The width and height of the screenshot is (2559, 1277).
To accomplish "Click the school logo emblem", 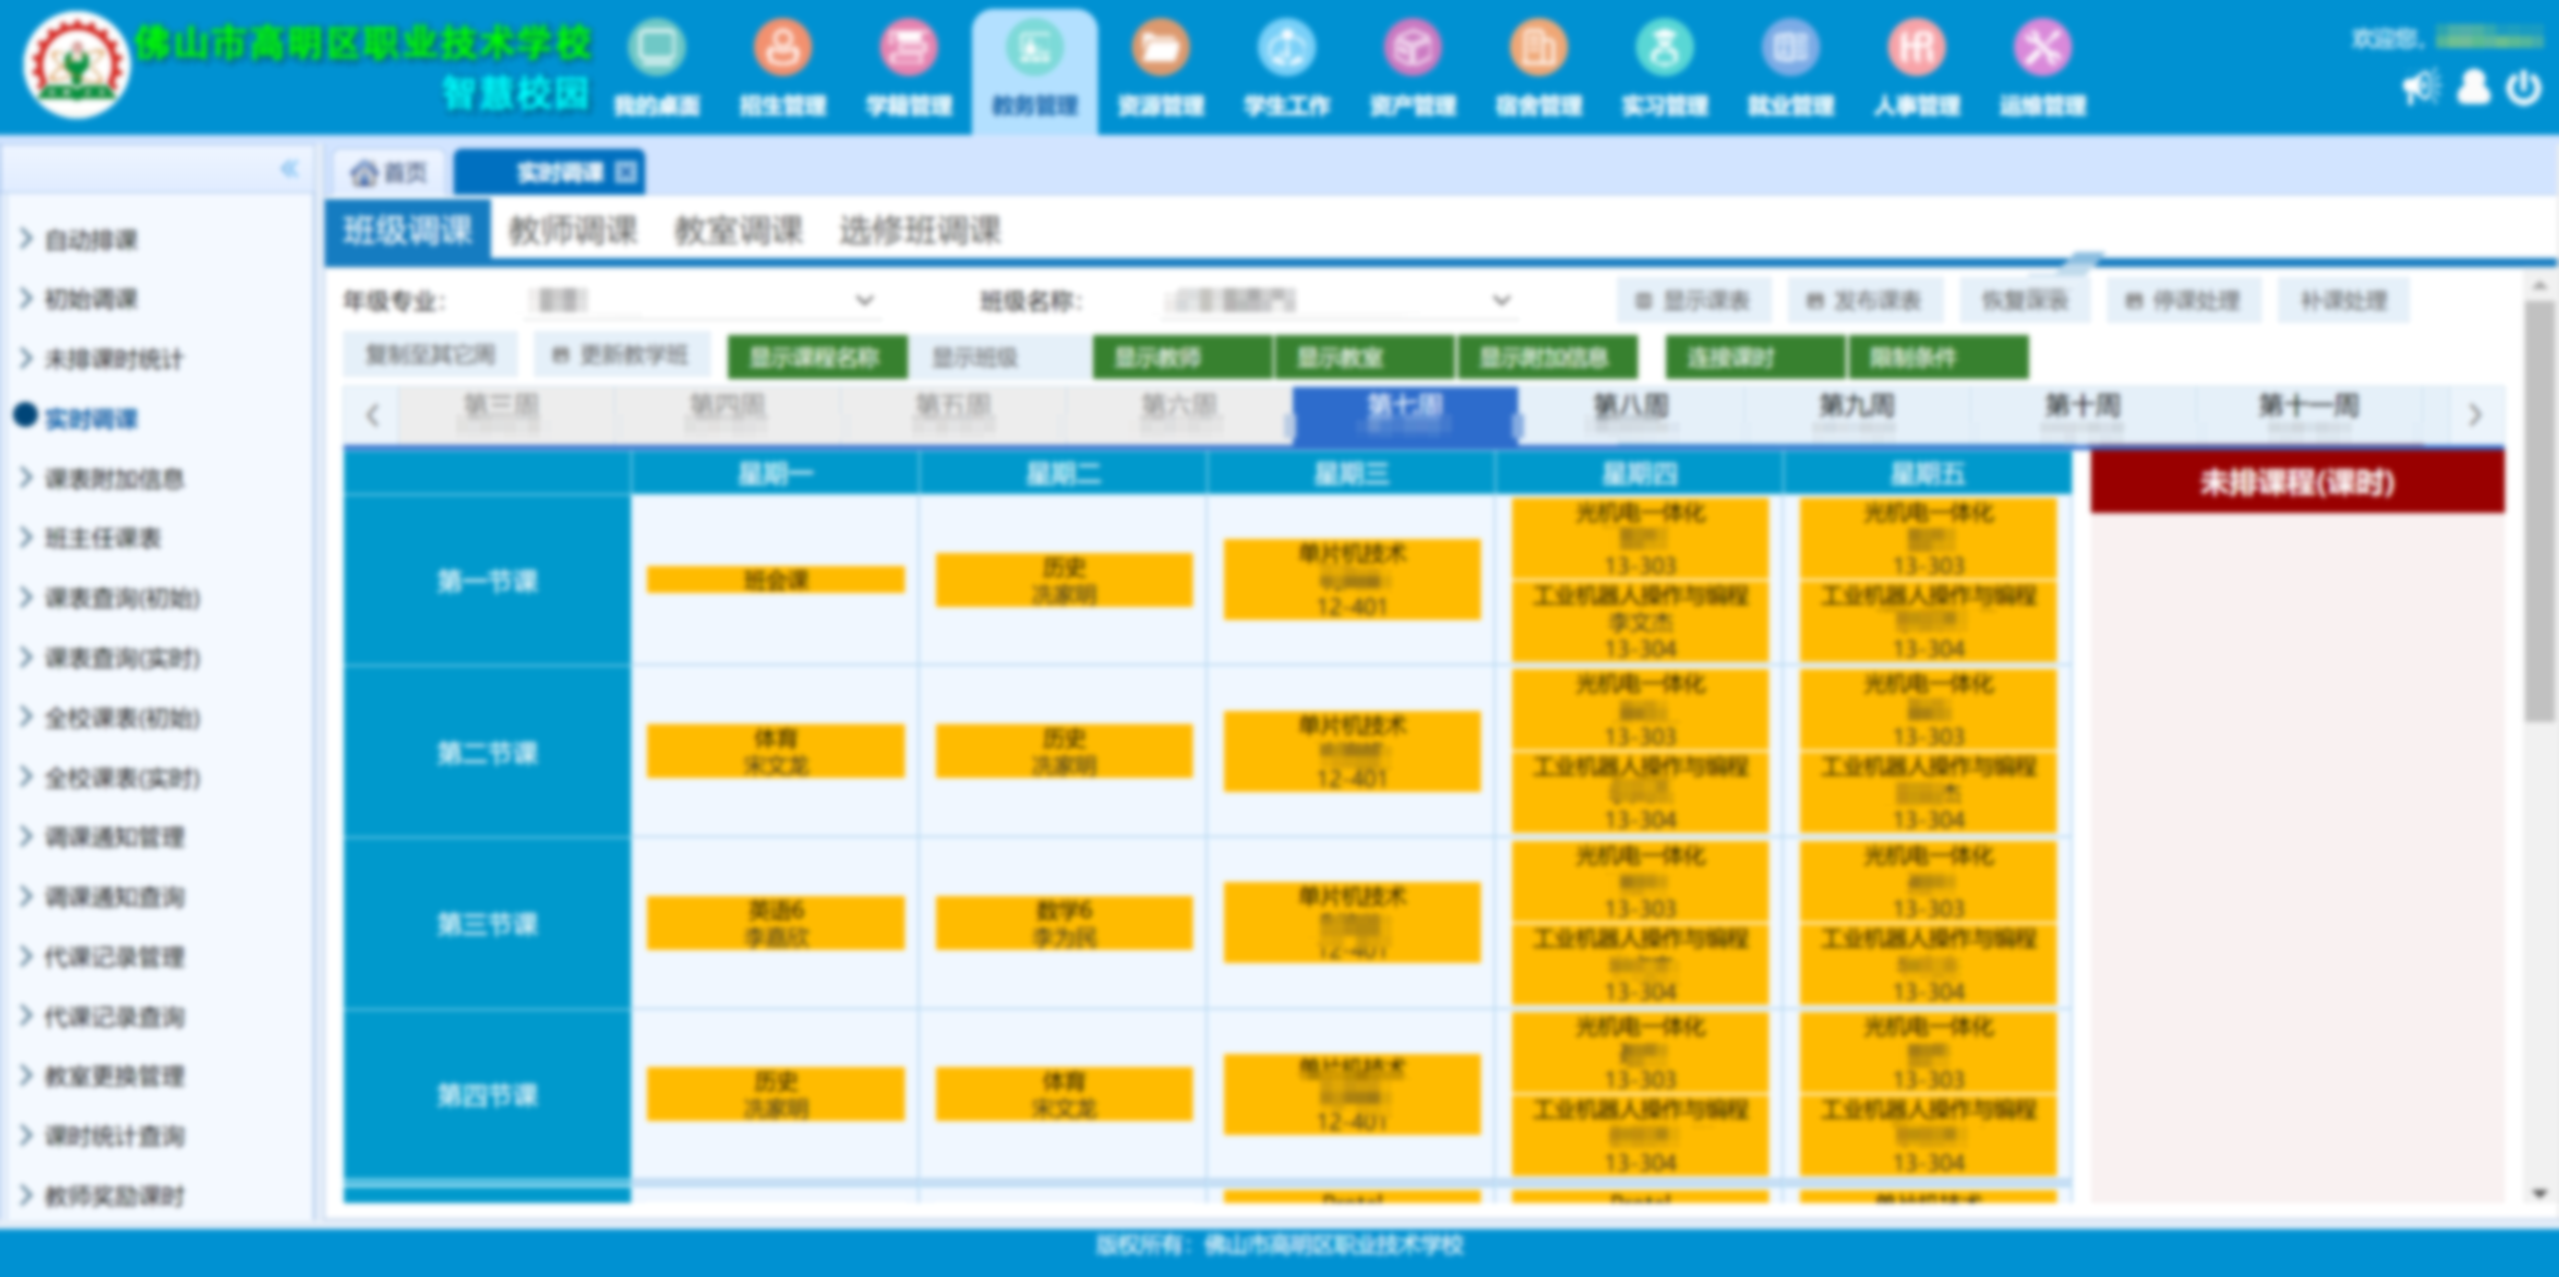I will tap(76, 66).
